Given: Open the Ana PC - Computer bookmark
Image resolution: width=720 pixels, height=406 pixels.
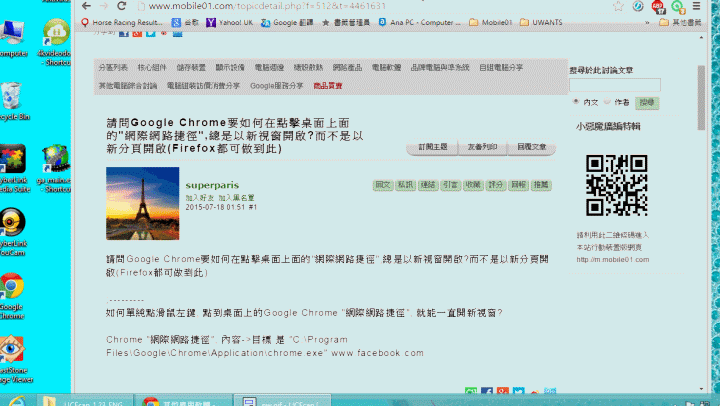Looking at the screenshot, I should tap(420, 23).
